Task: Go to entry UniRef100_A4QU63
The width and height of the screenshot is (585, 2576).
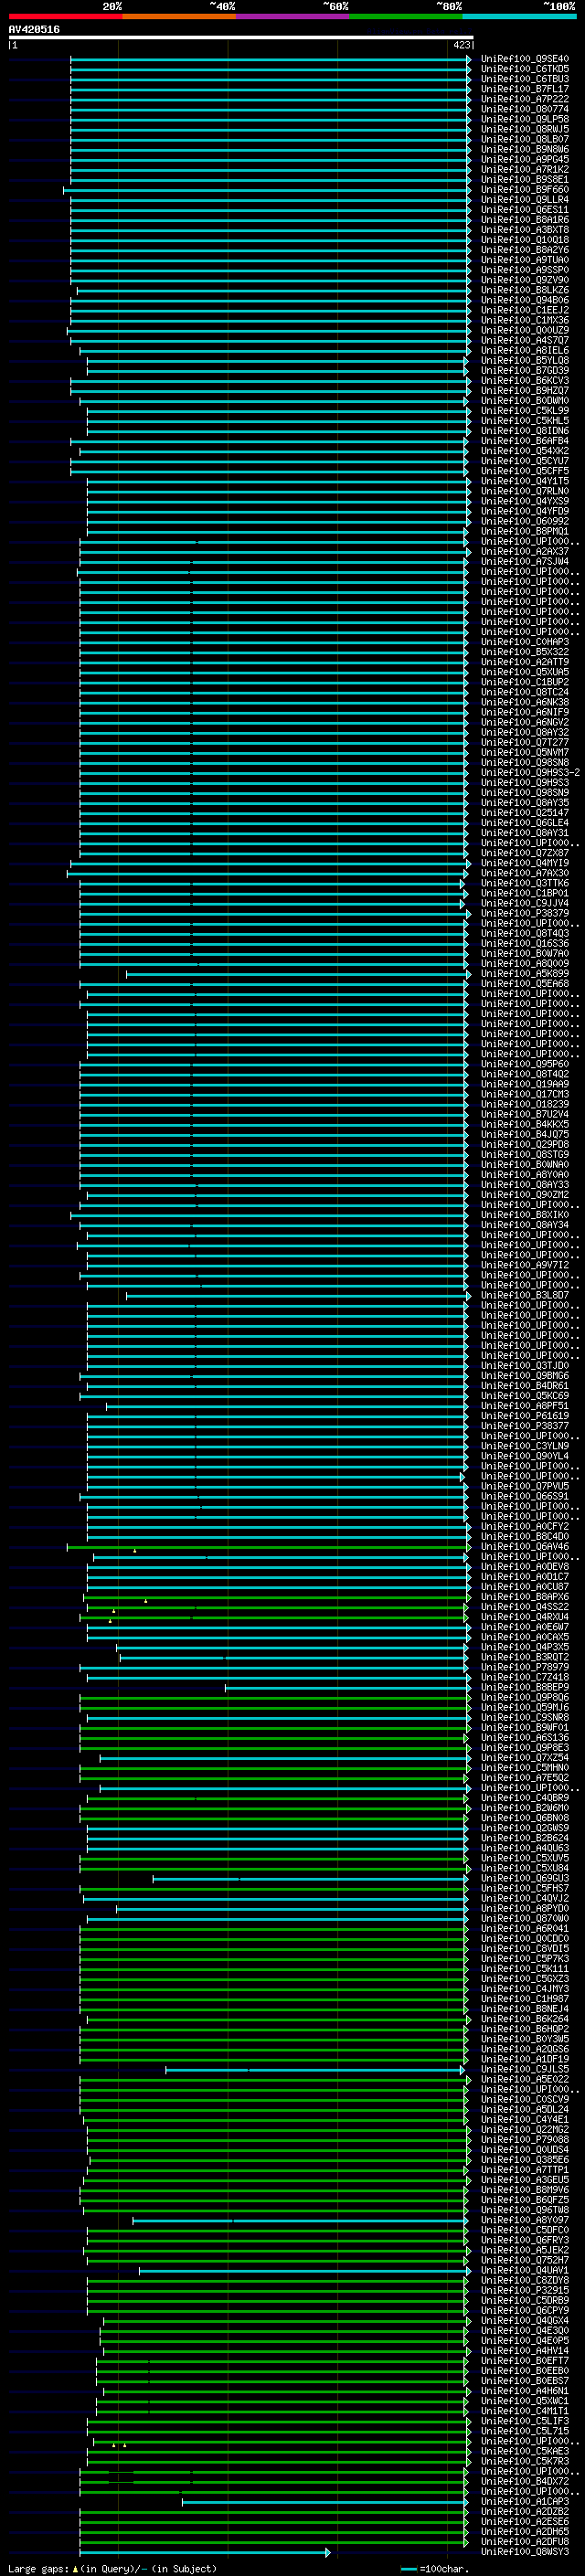Action: [x=524, y=1847]
